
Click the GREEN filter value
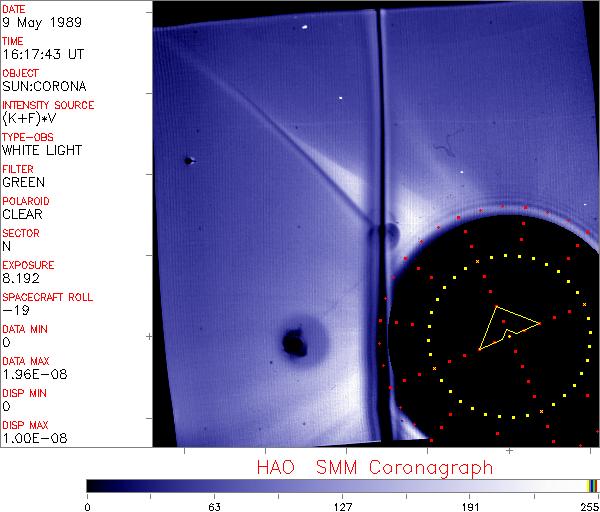pos(23,182)
